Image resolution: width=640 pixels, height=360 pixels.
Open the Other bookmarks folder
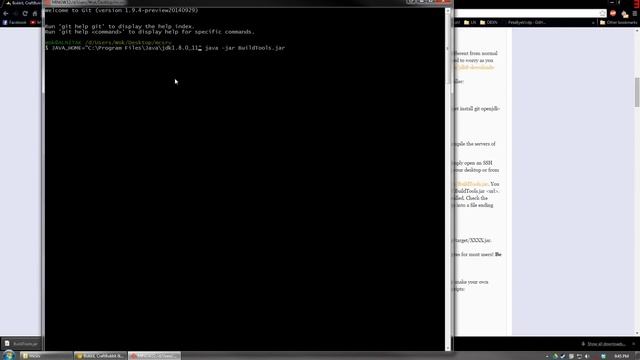tap(618, 22)
